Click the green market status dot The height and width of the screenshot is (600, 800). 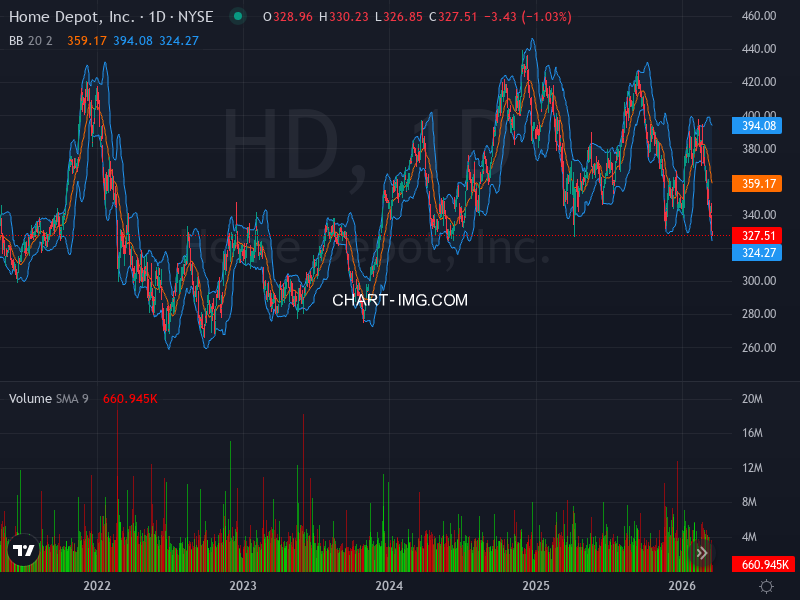coord(238,16)
